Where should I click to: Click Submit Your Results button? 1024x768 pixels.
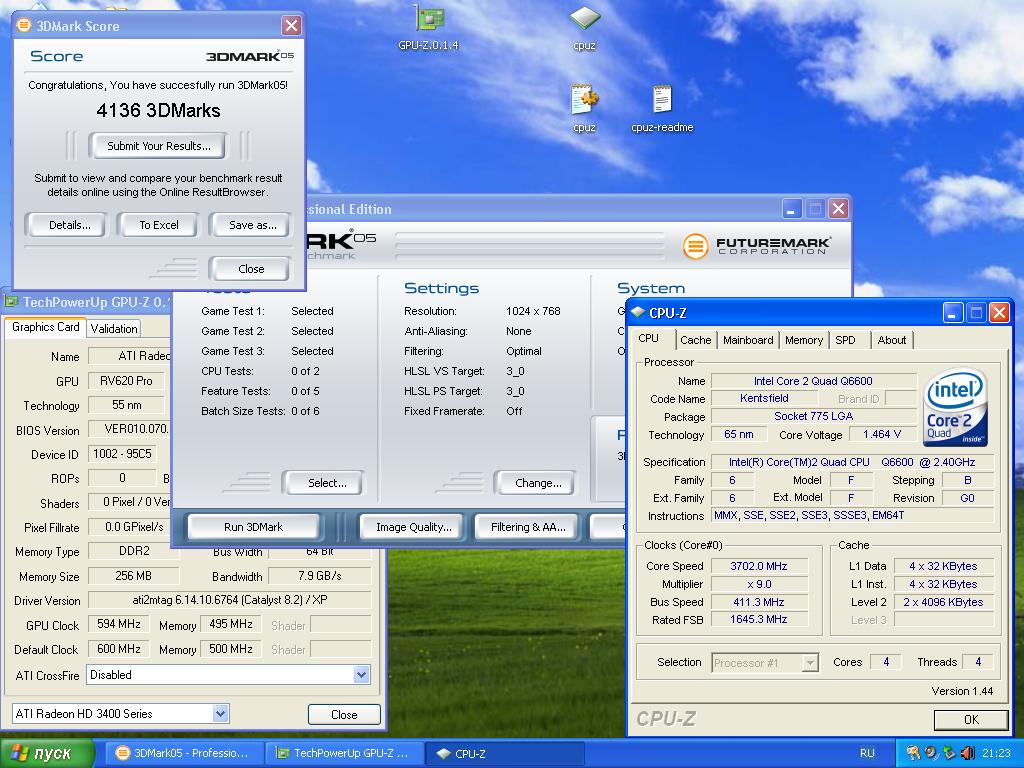pos(159,146)
